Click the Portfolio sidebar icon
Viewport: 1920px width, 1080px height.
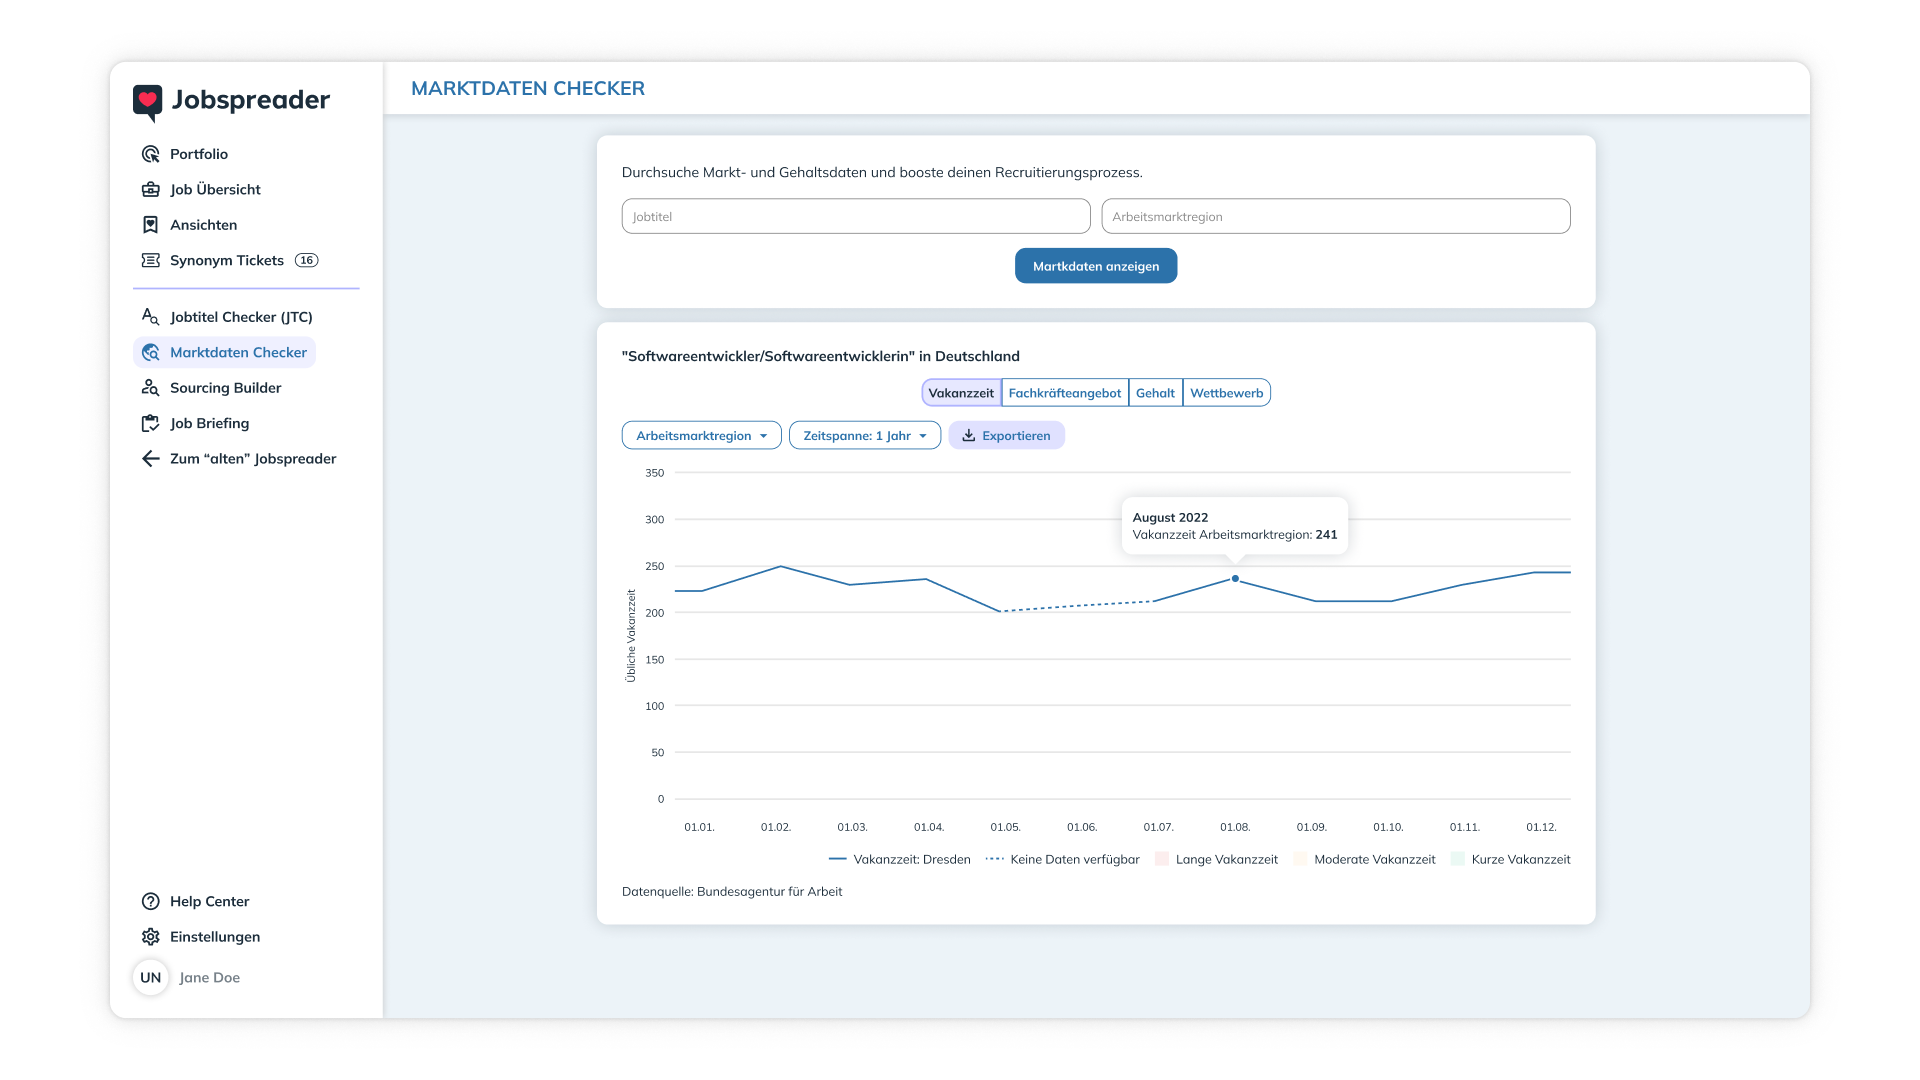pyautogui.click(x=150, y=154)
